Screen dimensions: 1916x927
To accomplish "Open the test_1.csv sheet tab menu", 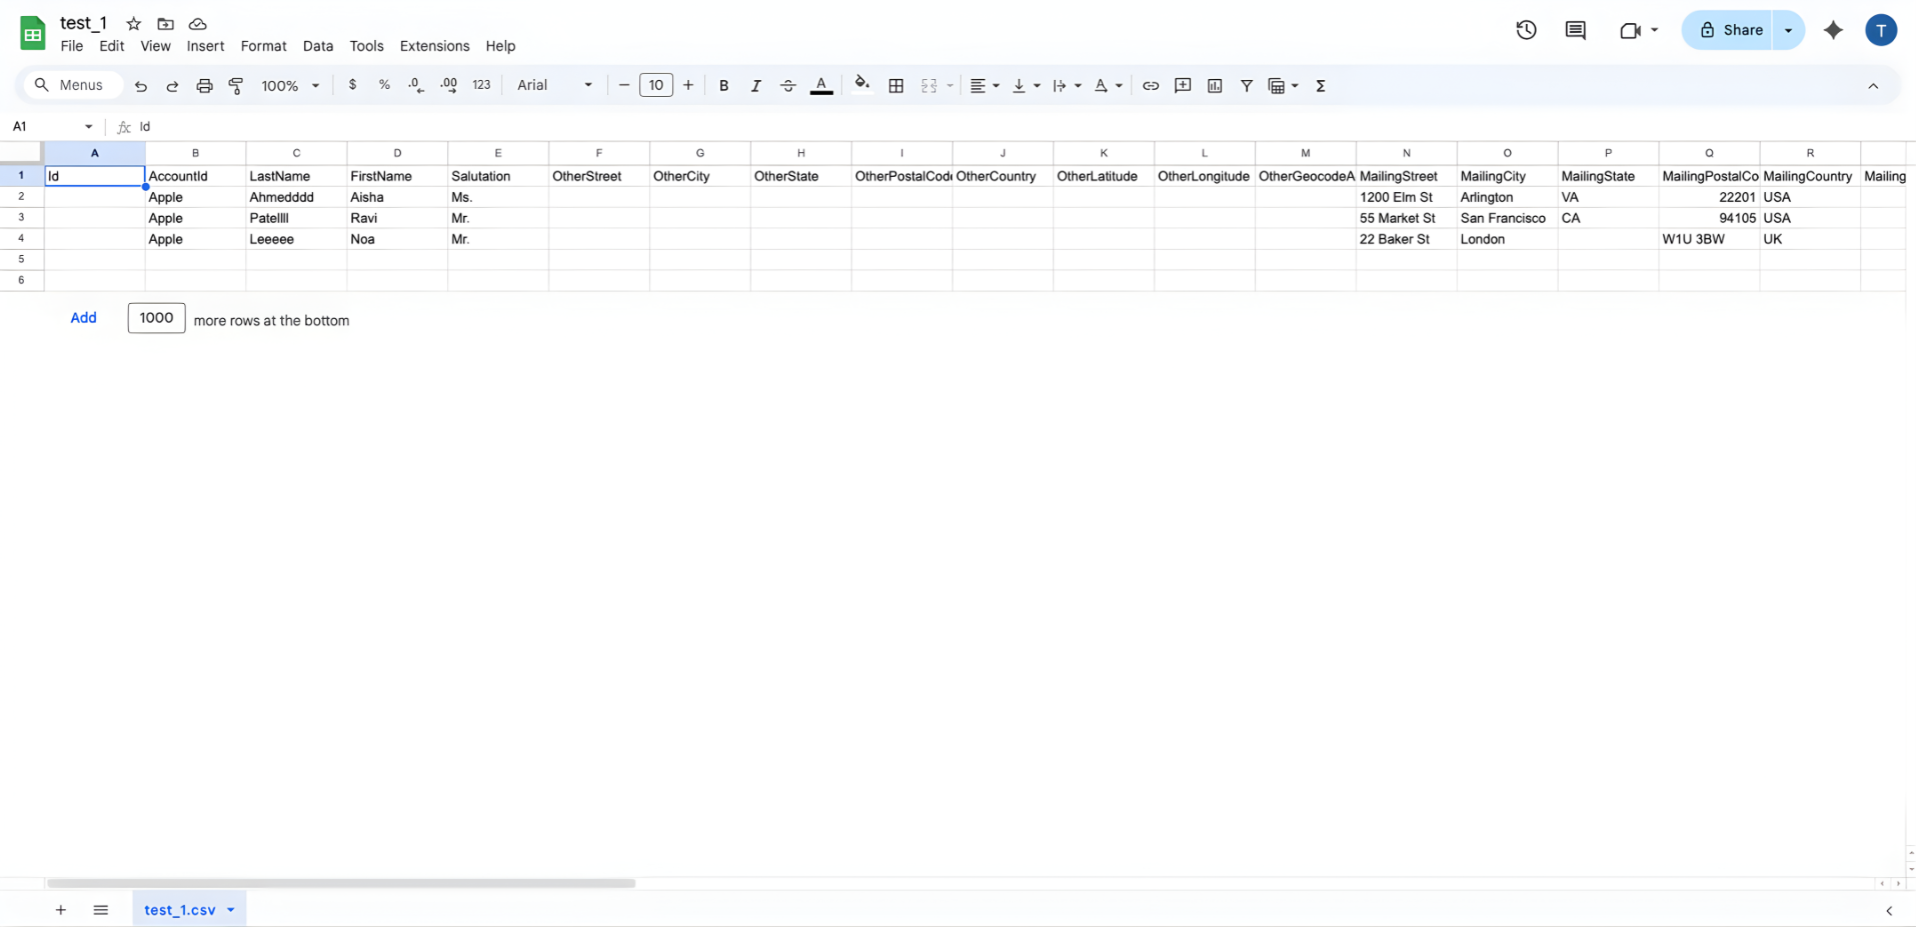I will [x=231, y=910].
